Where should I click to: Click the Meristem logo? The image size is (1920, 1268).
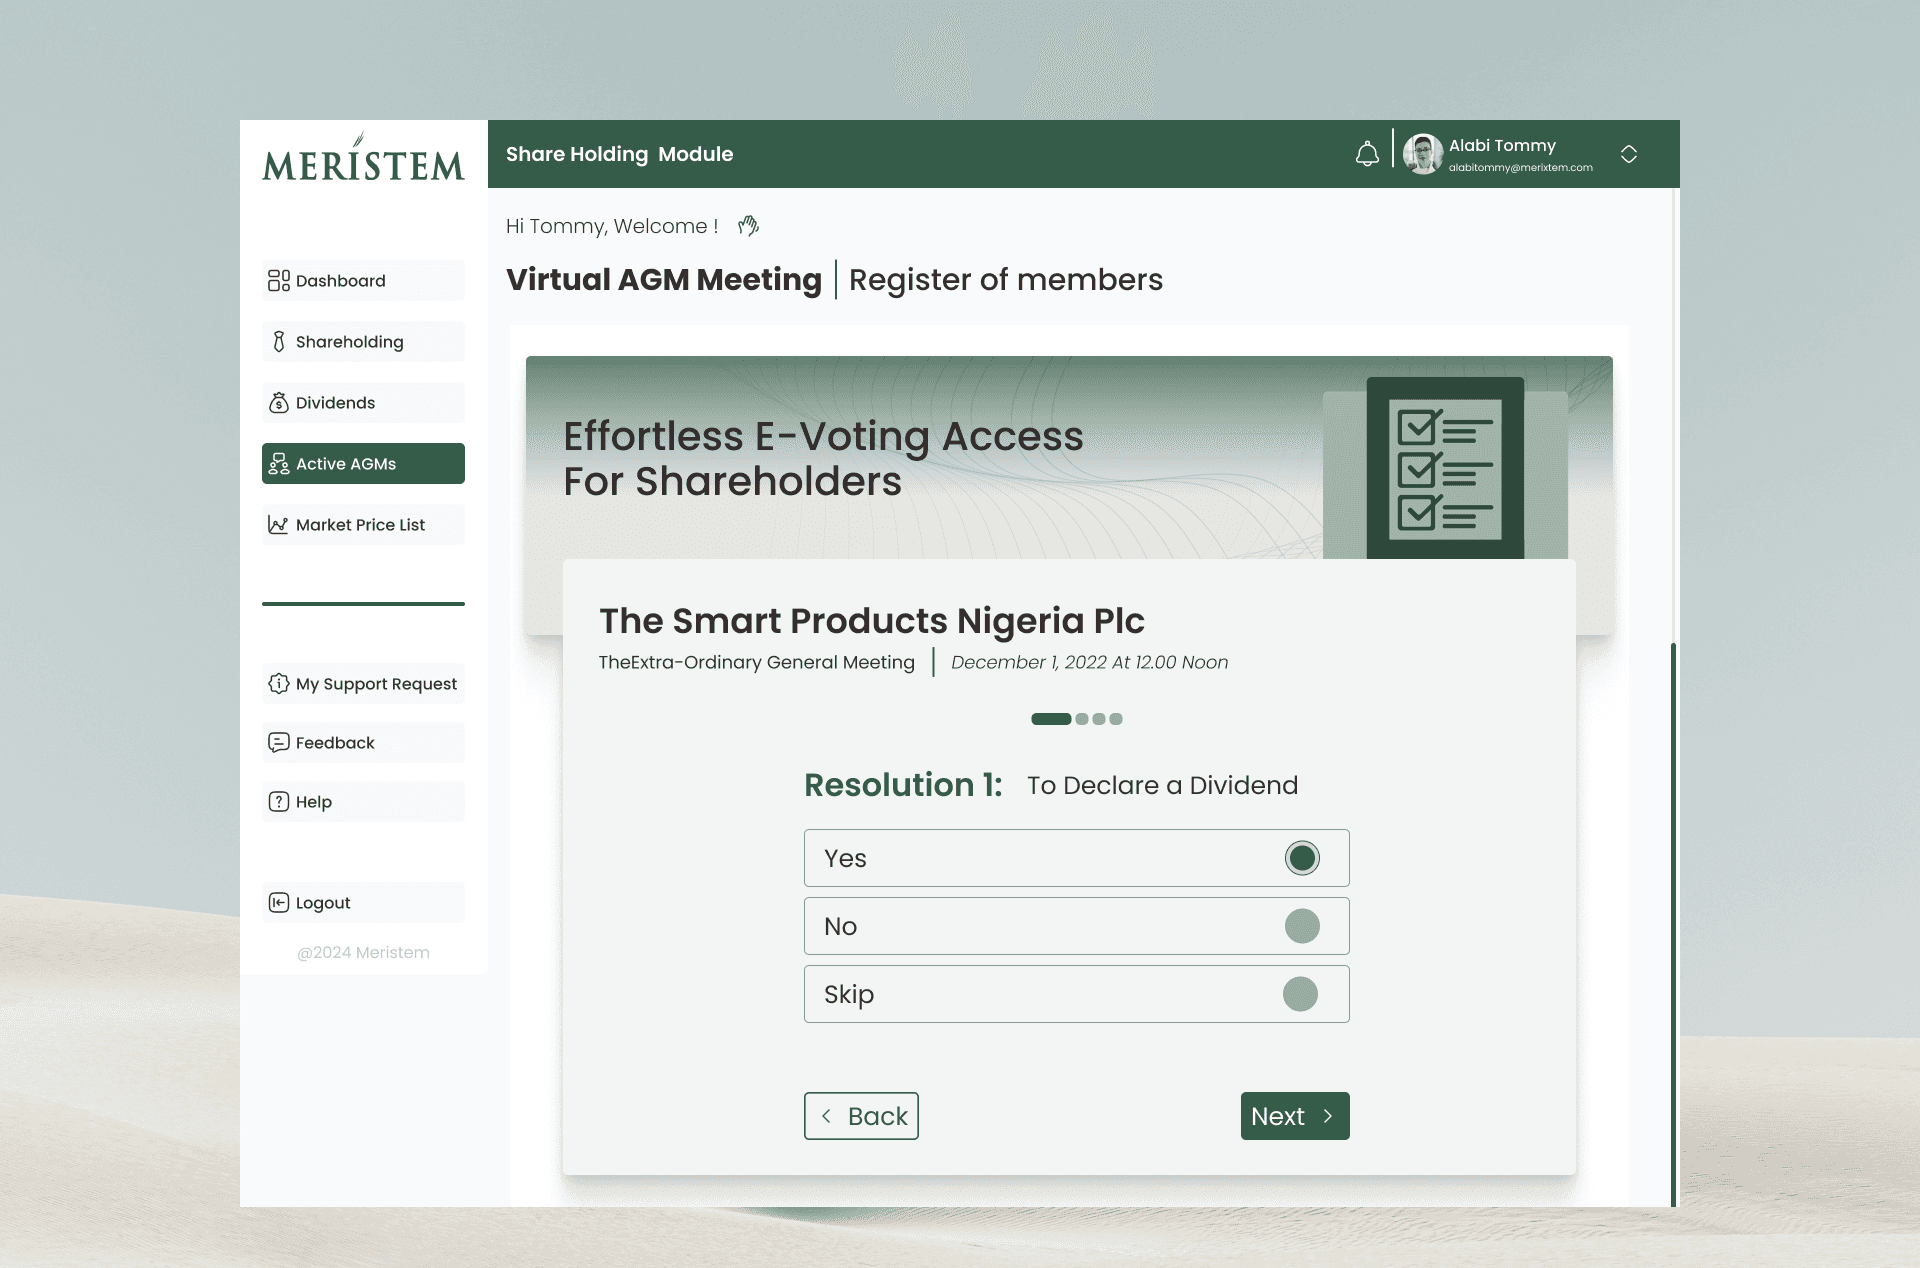pyautogui.click(x=363, y=158)
